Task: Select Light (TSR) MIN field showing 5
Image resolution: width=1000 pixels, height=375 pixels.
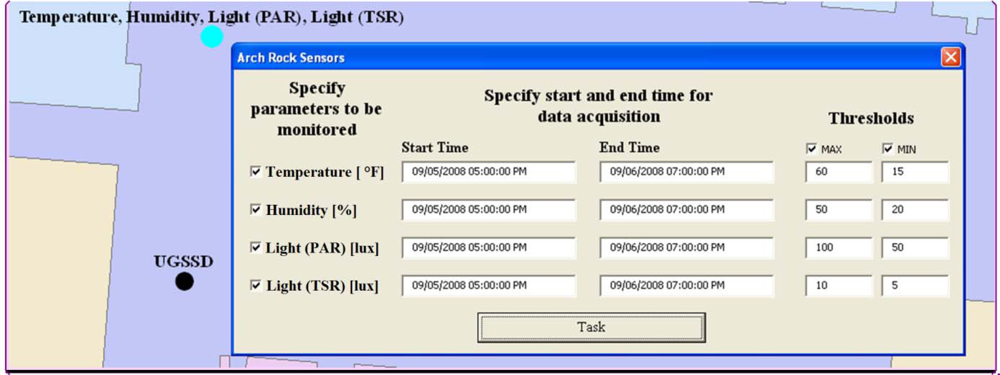Action: point(915,286)
